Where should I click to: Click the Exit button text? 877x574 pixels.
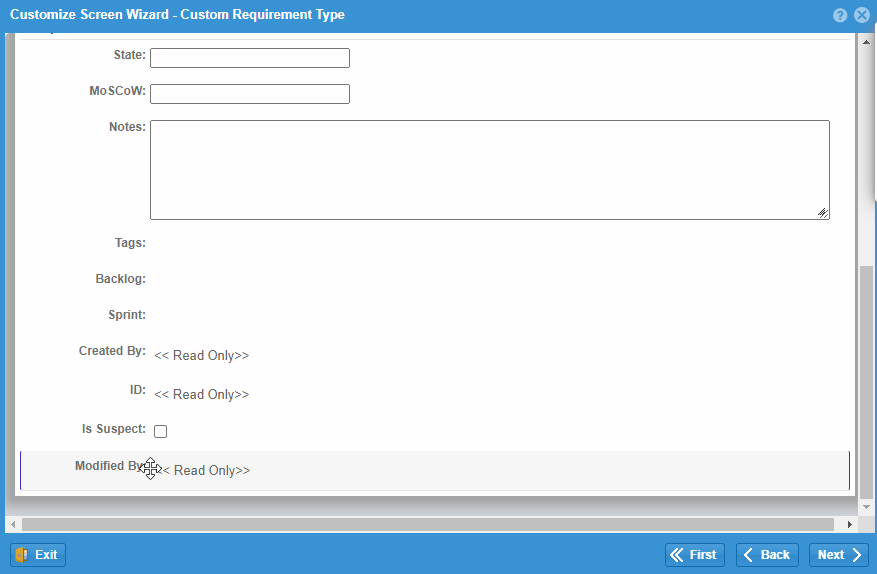pyautogui.click(x=46, y=555)
